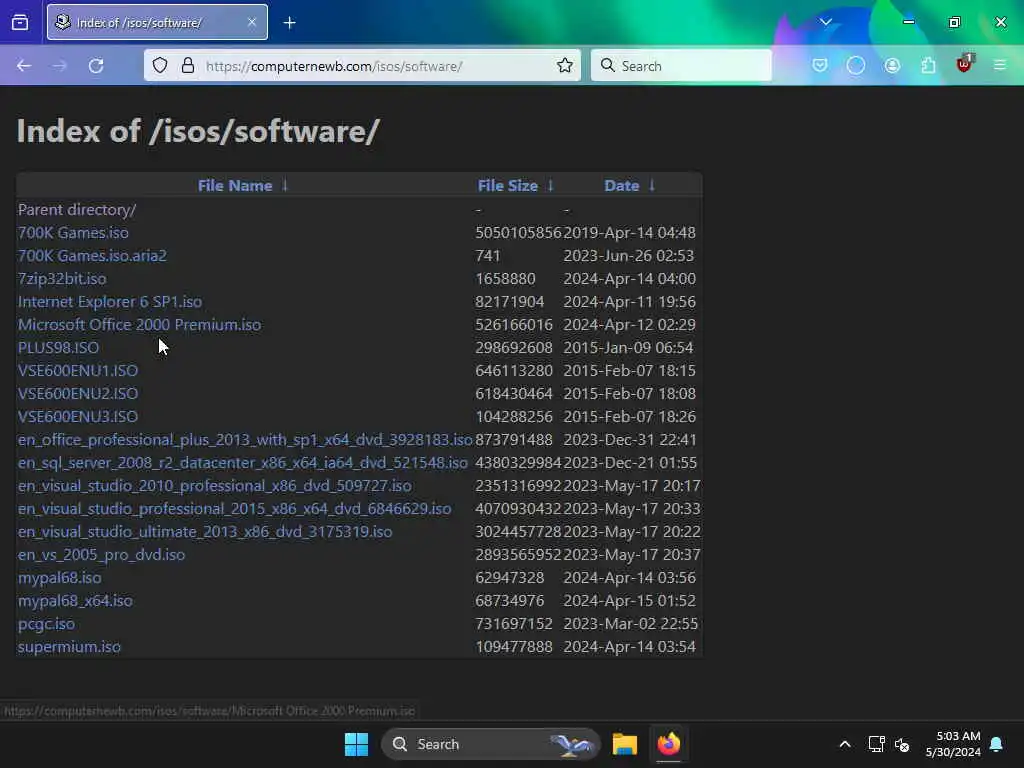This screenshot has width=1024, height=768.
Task: Sort listing by File Name header
Action: tap(235, 185)
